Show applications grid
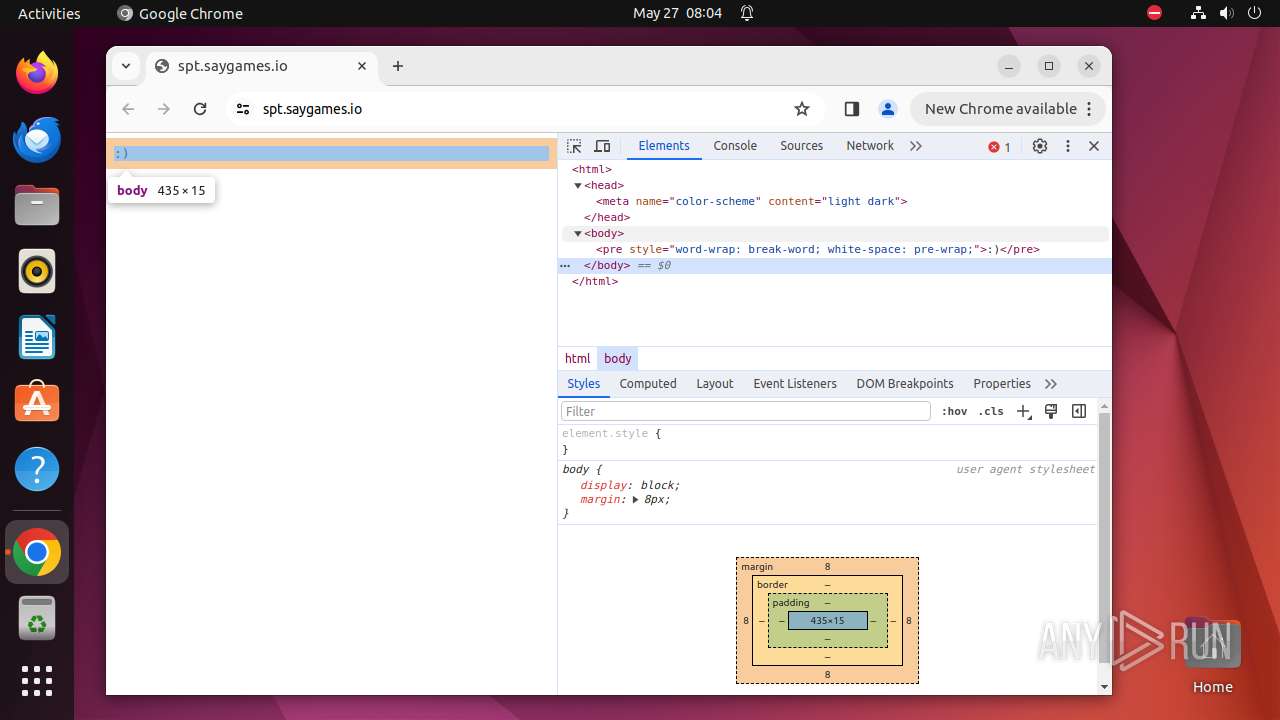This screenshot has width=1280, height=720. (x=37, y=681)
